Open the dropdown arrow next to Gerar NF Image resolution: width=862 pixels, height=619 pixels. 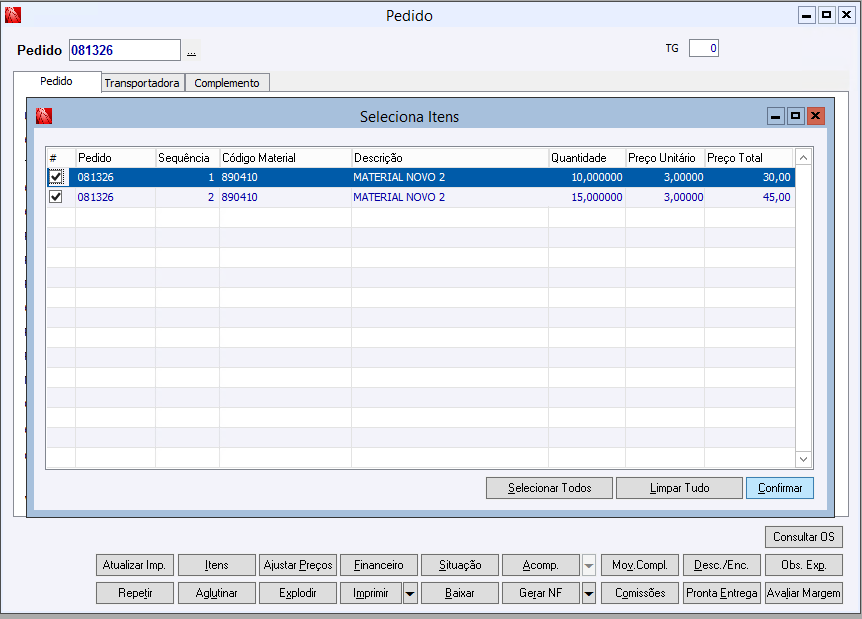tap(589, 593)
